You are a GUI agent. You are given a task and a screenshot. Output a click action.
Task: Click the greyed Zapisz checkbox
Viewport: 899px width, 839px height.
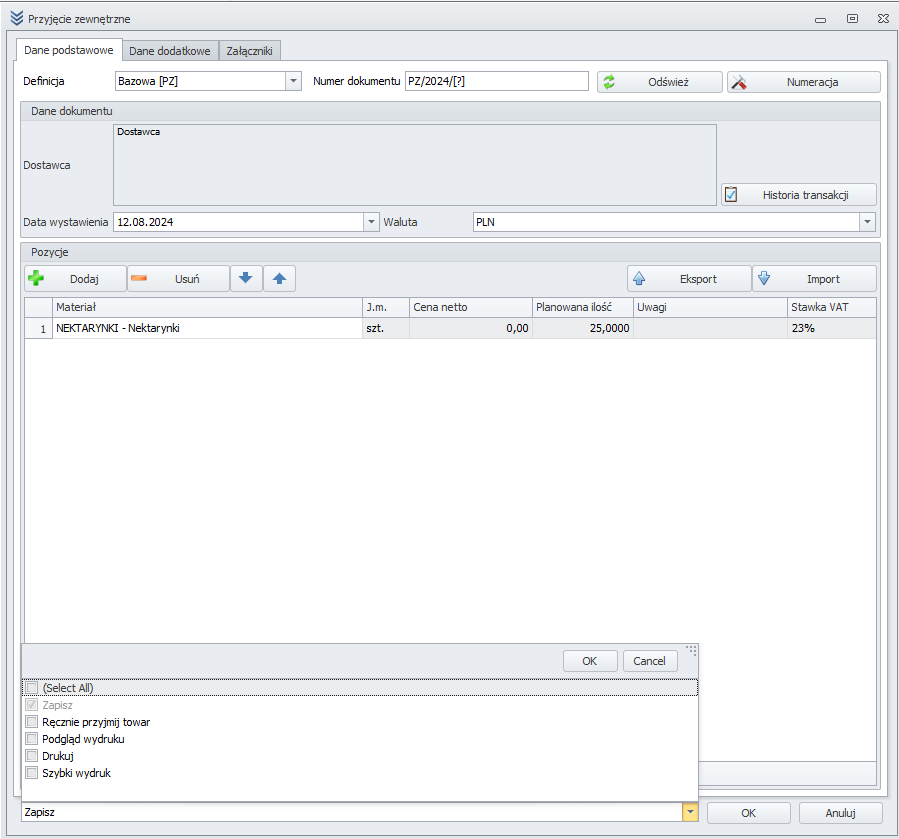32,705
